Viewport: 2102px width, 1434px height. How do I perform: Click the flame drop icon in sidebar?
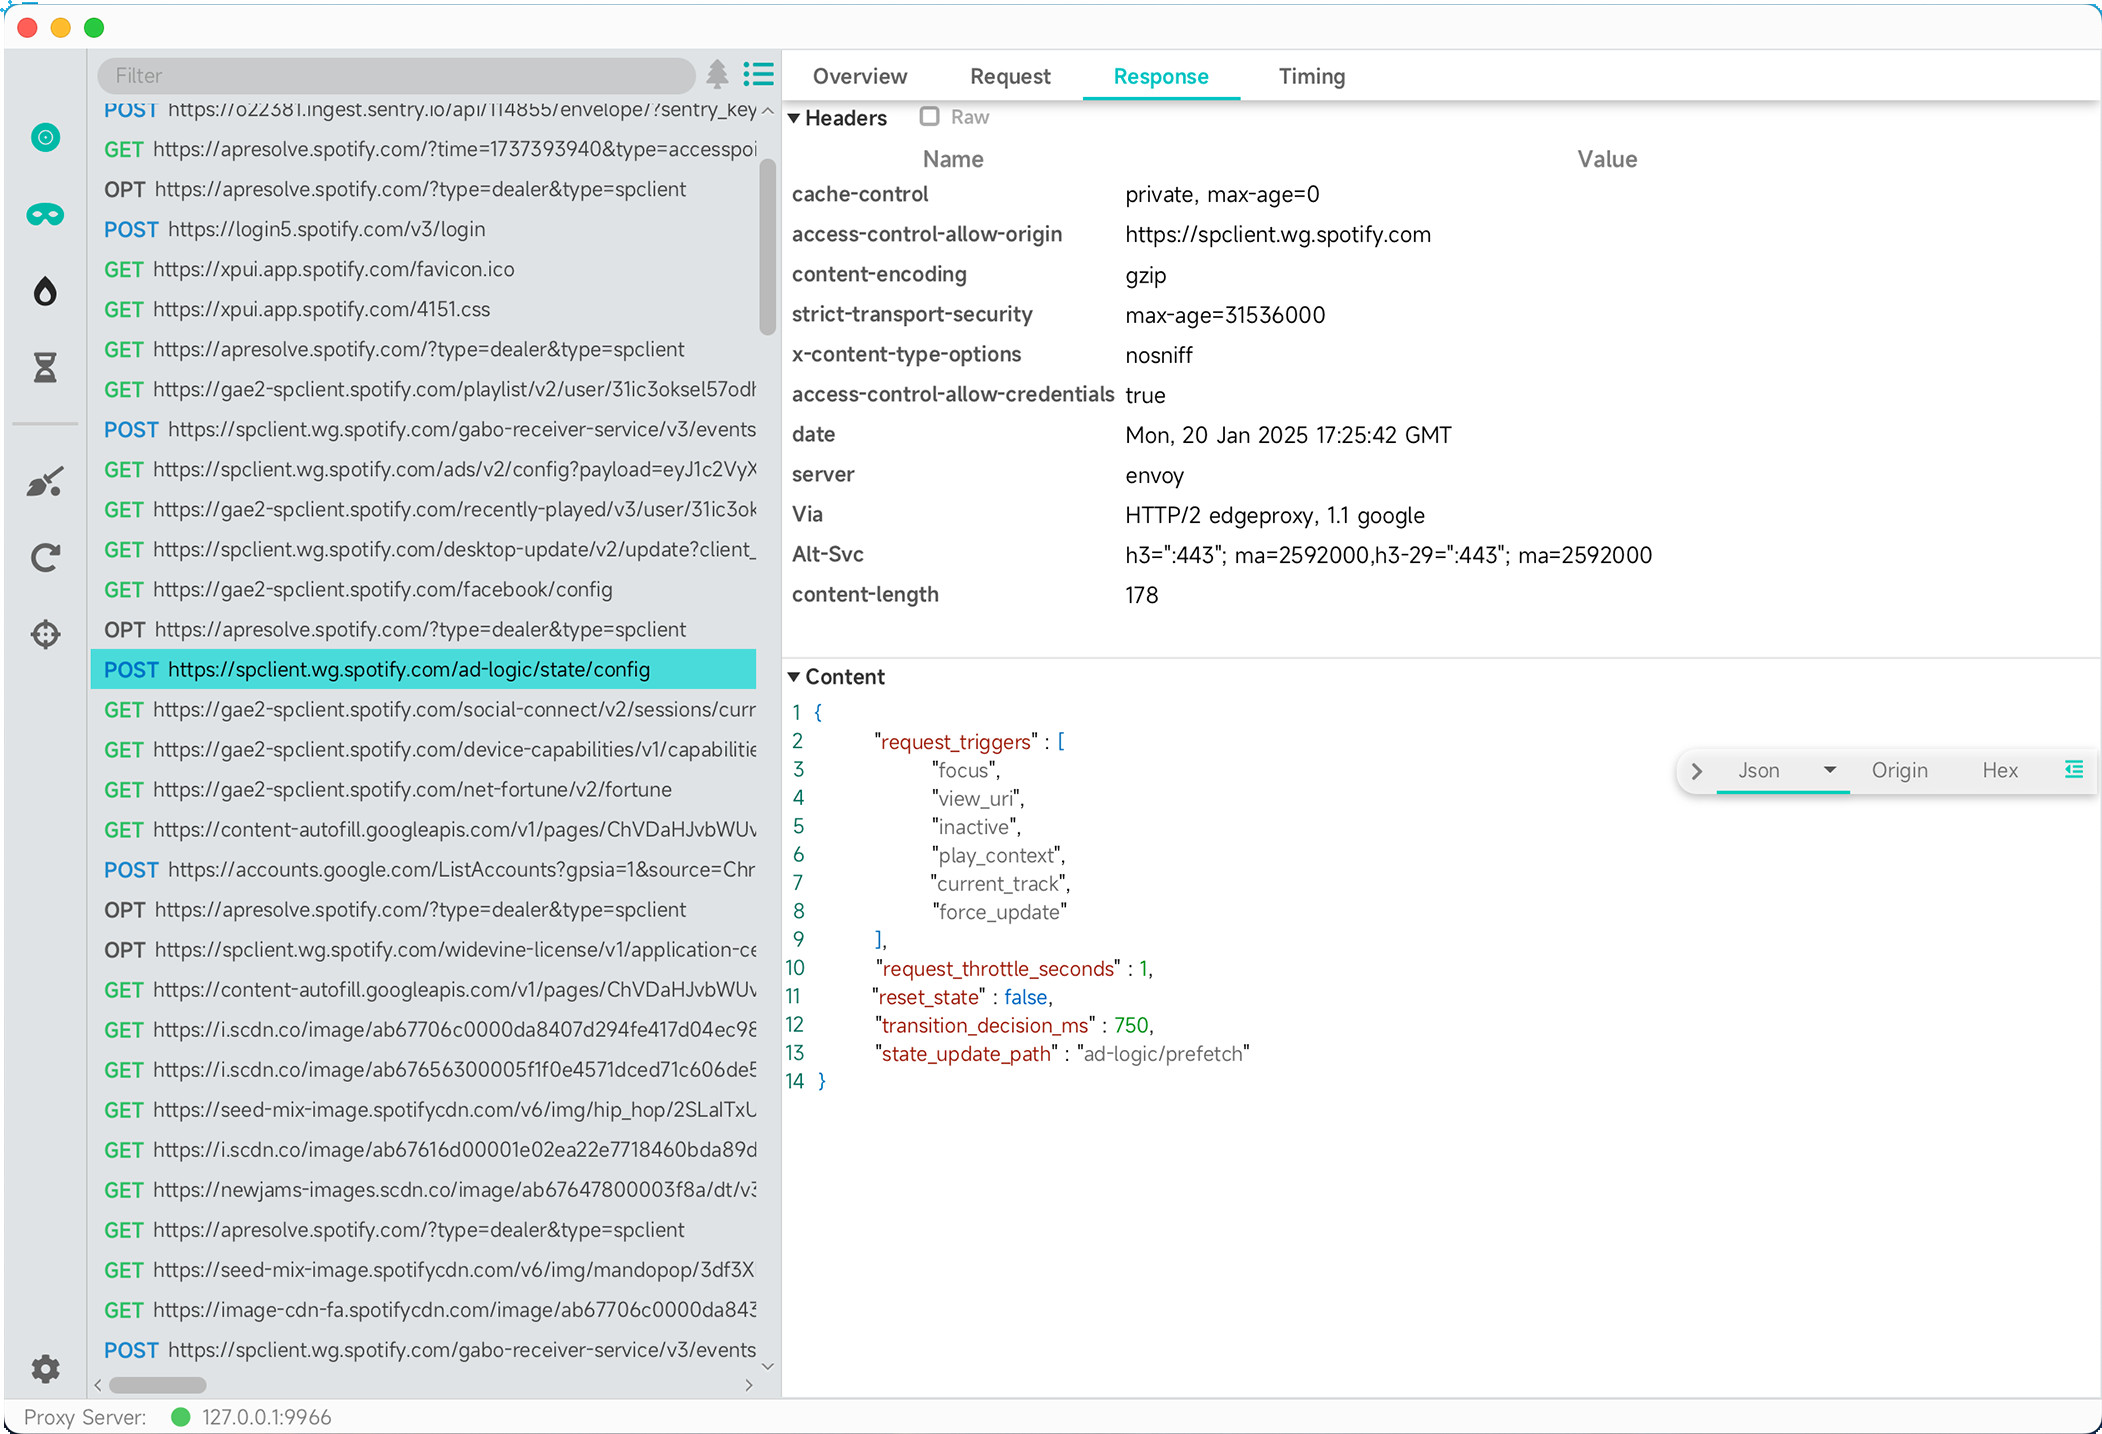pos(45,291)
